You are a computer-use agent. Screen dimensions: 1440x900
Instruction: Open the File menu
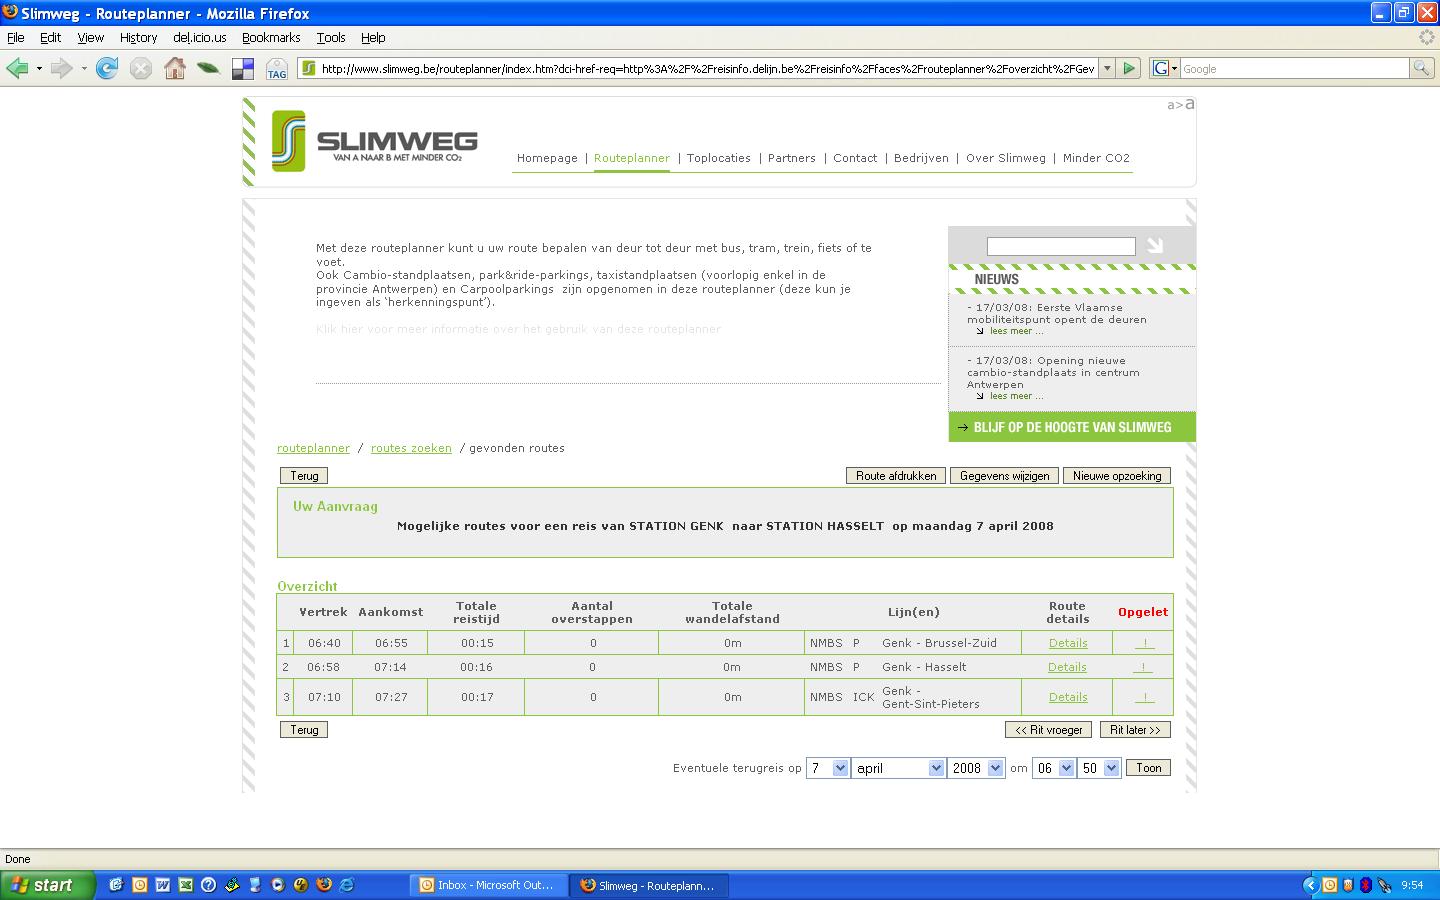16,37
